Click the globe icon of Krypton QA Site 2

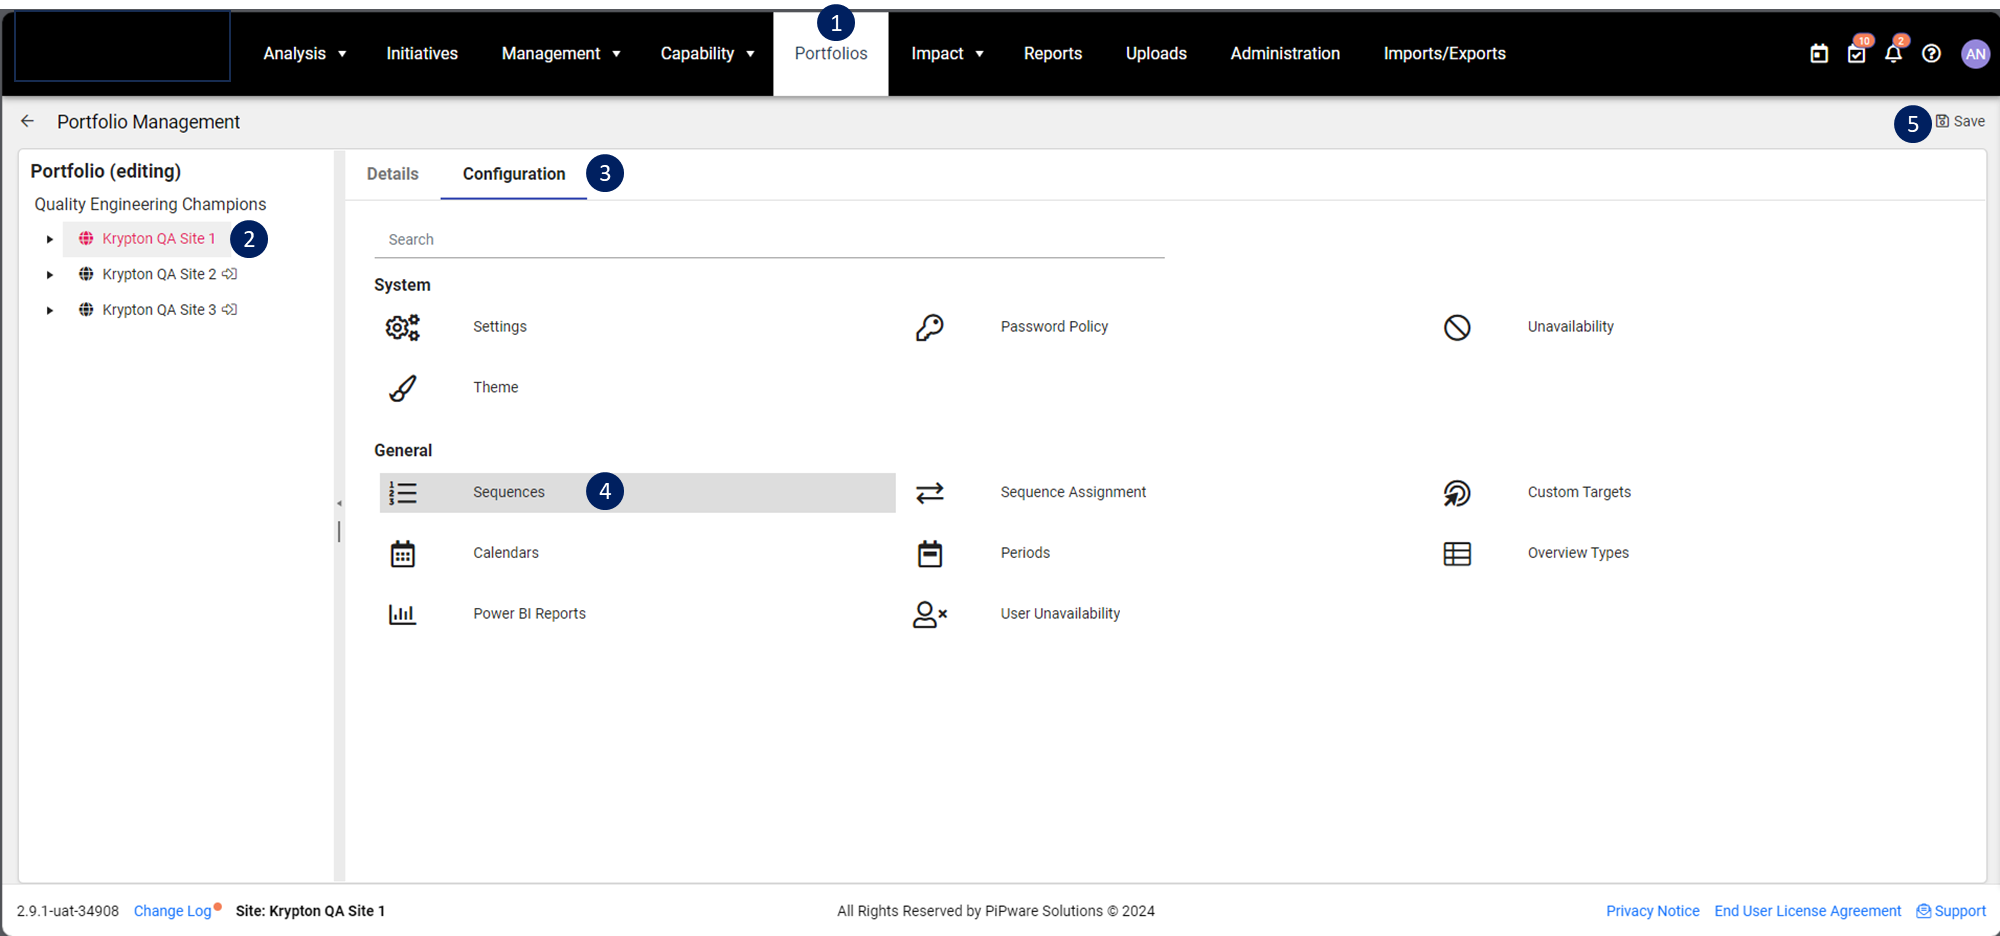coord(86,274)
